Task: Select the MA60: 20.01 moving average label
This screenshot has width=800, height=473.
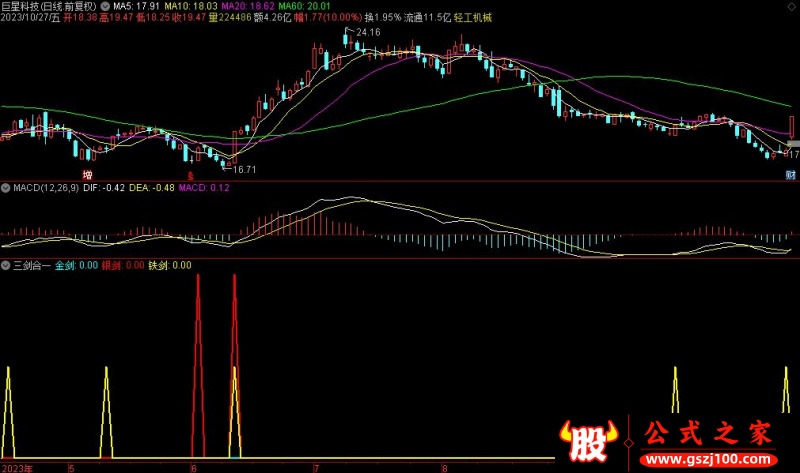Action: pyautogui.click(x=305, y=7)
